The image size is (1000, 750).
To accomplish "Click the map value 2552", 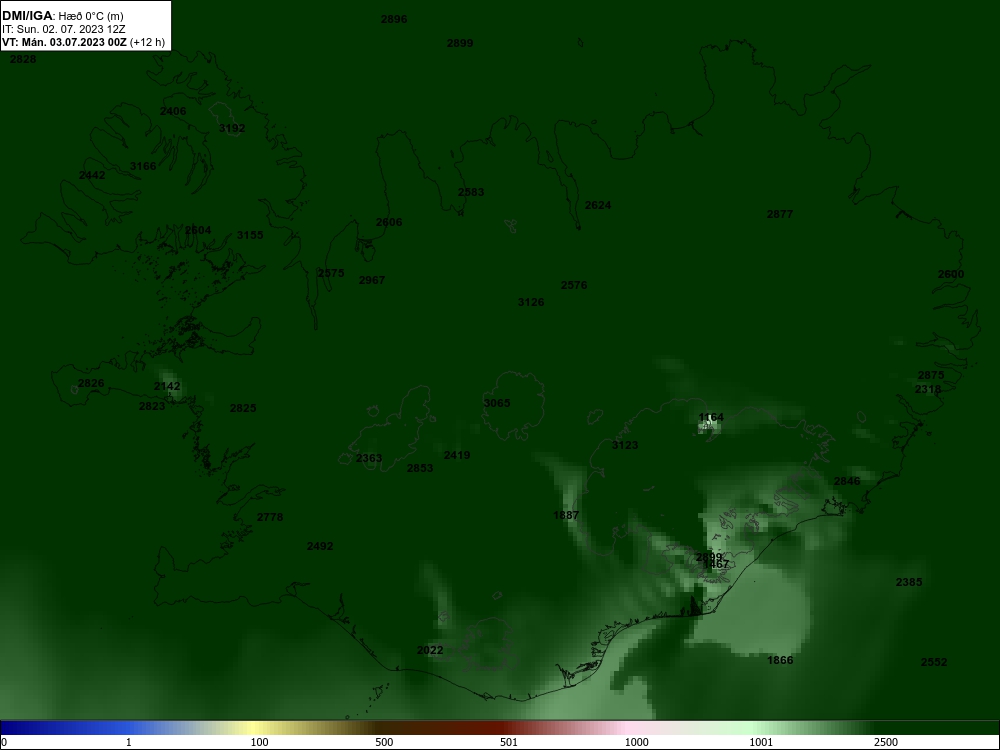I will click(934, 663).
